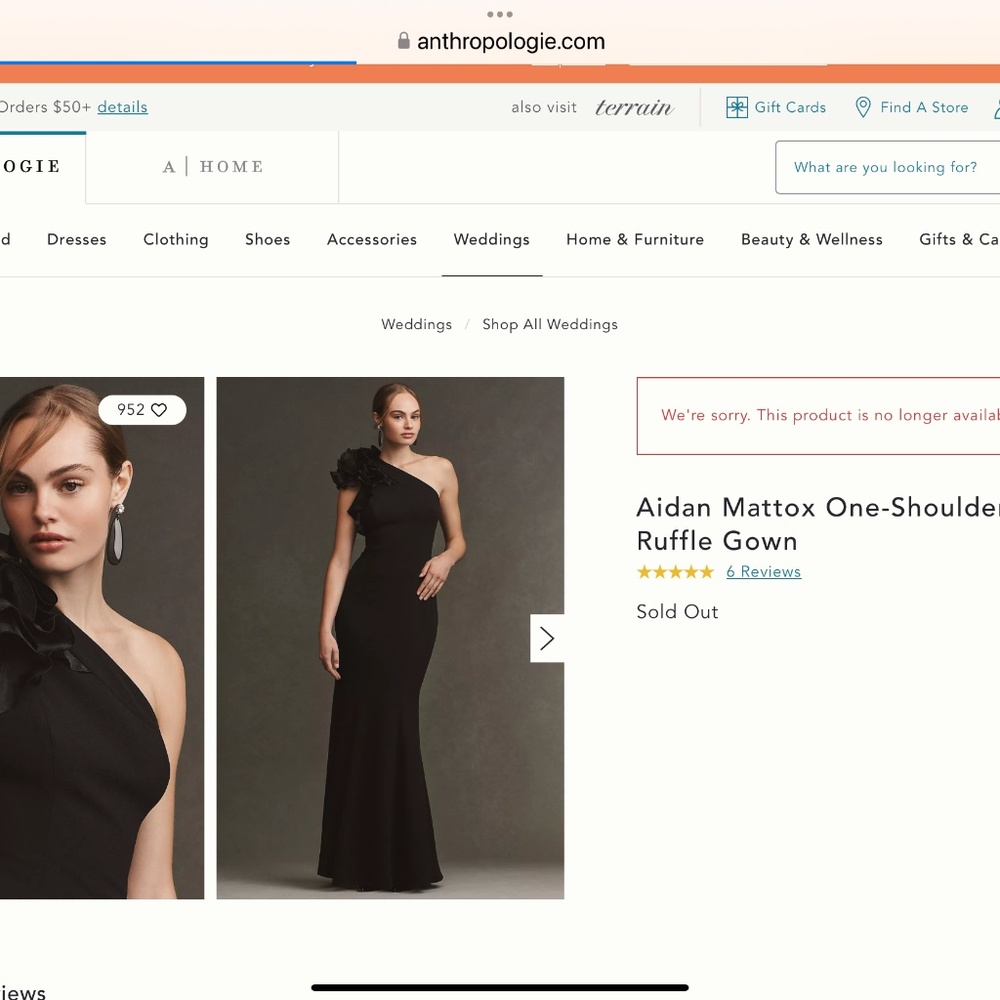
Task: Open the 6 Reviews link
Action: click(763, 572)
